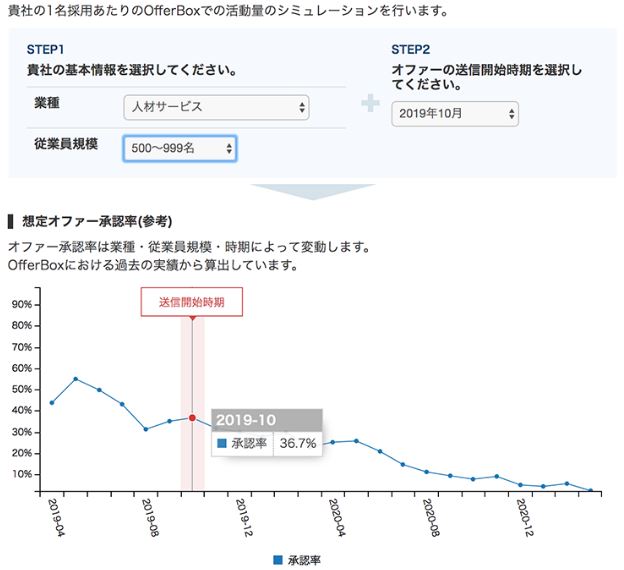Click the data point near 25% after tooltip
Image resolution: width=624 pixels, height=570 pixels.
[333, 442]
